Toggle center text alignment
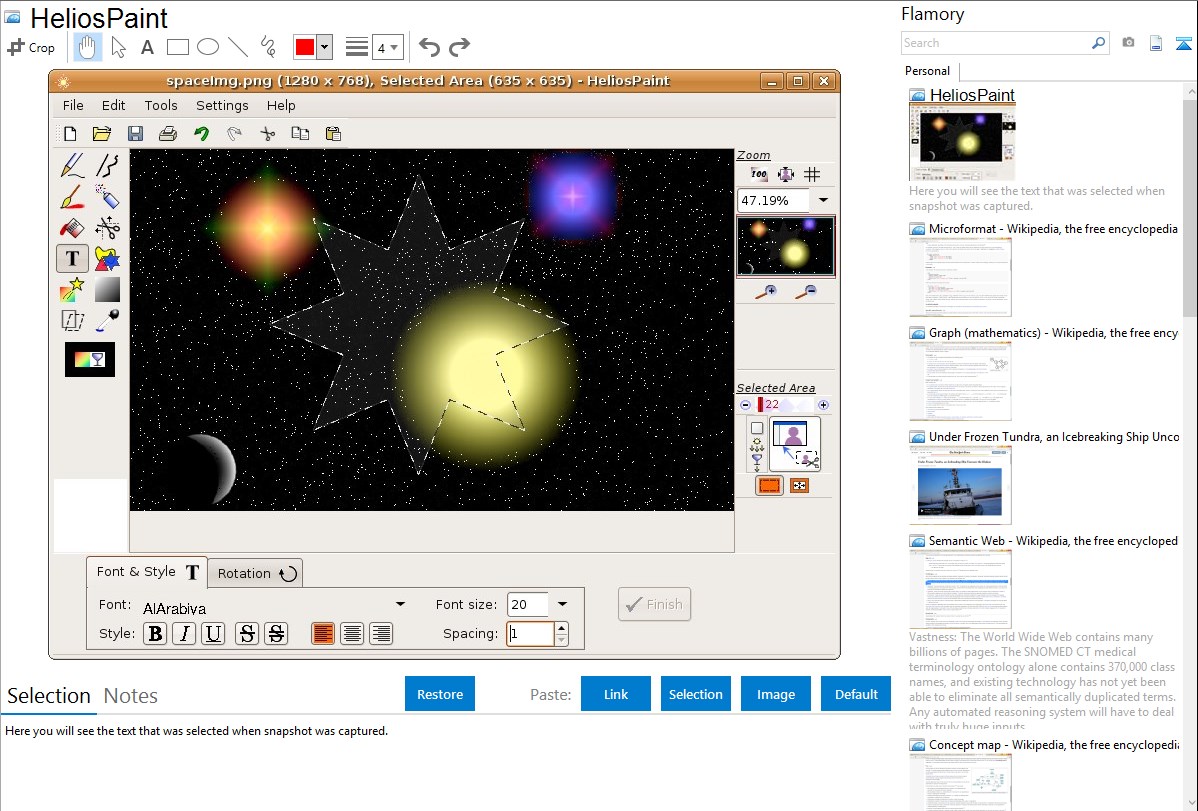This screenshot has height=811, width=1198. click(x=352, y=634)
